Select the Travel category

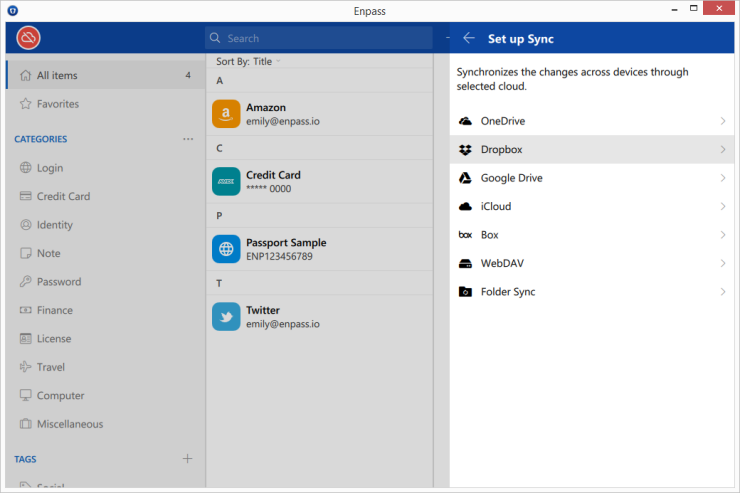click(106, 367)
